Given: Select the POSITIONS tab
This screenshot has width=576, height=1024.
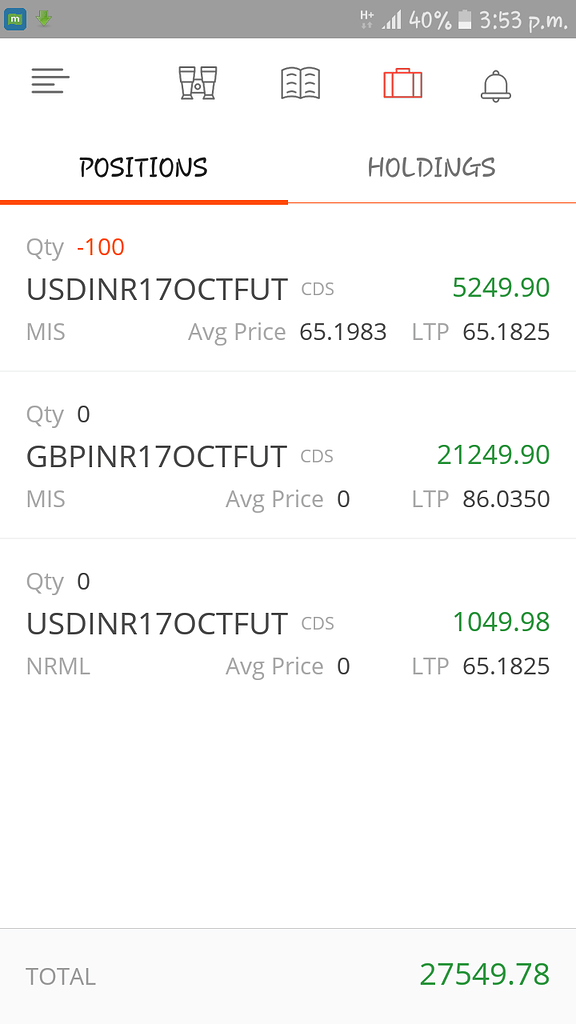Looking at the screenshot, I should pyautogui.click(x=143, y=168).
